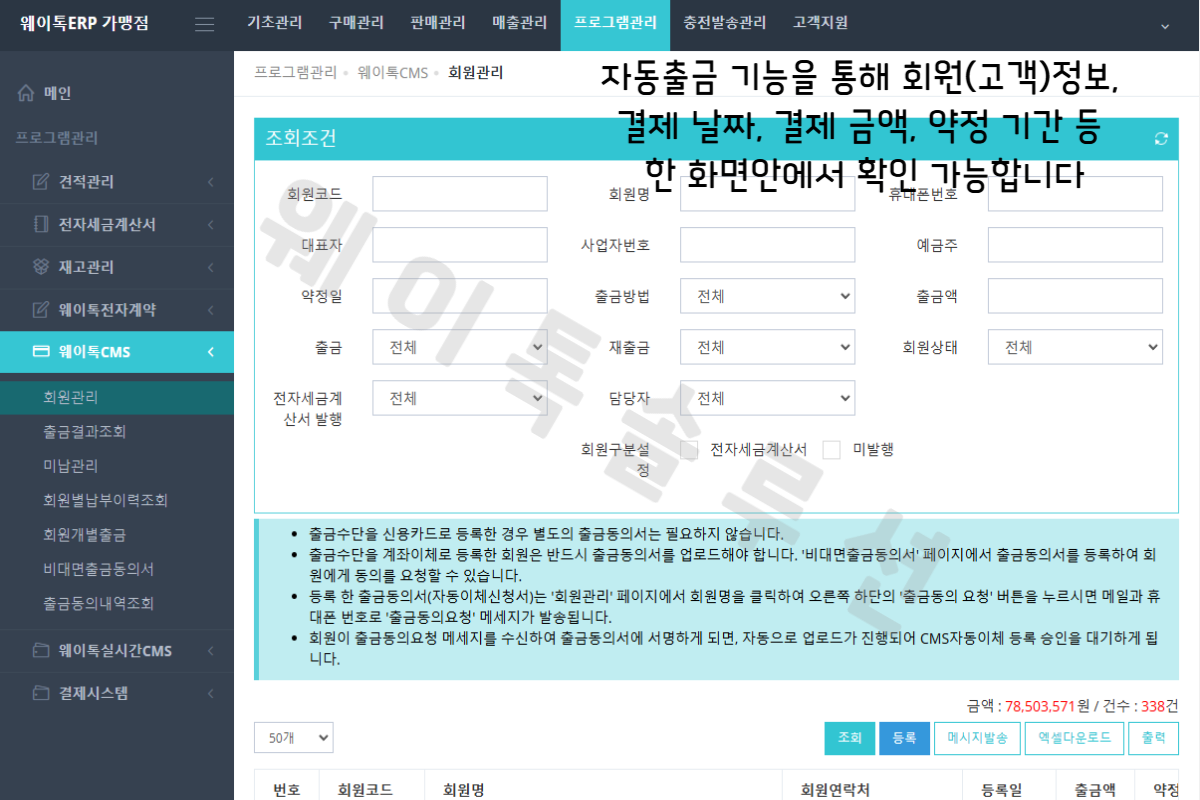Check the 미발행 checkbox
The height and width of the screenshot is (800, 1200).
coord(831,450)
